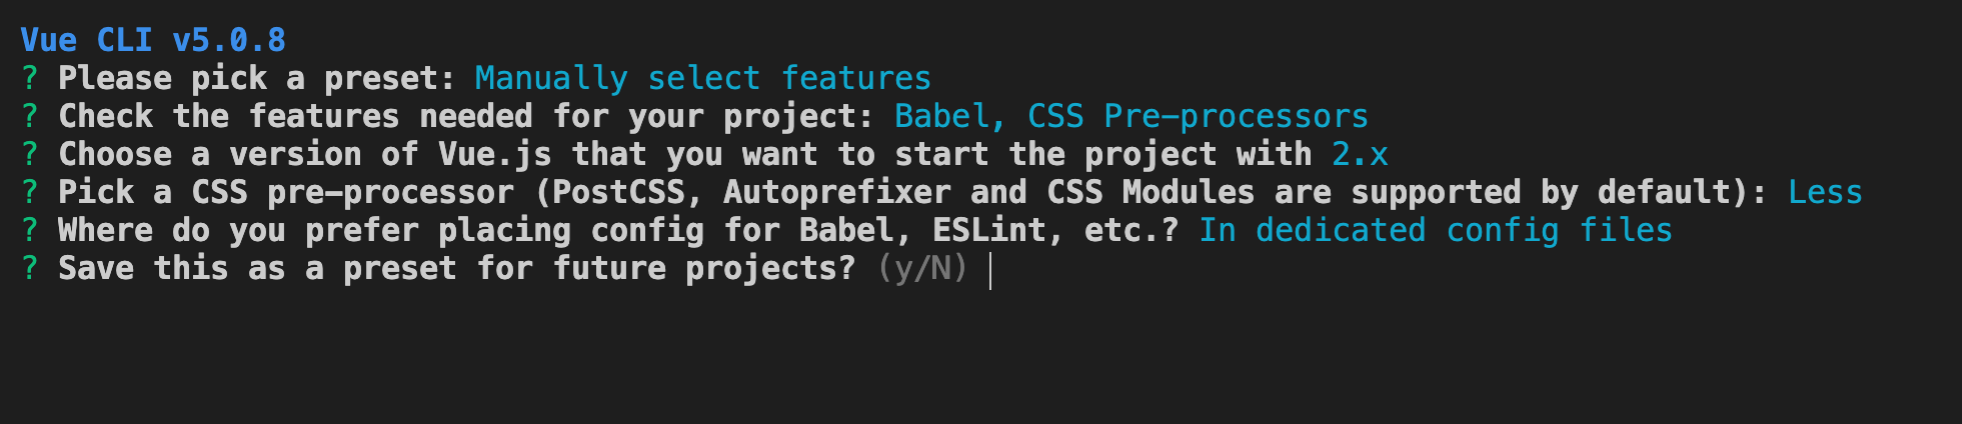The image size is (1962, 424).
Task: Place cursor in the preset save input
Action: pos(990,270)
